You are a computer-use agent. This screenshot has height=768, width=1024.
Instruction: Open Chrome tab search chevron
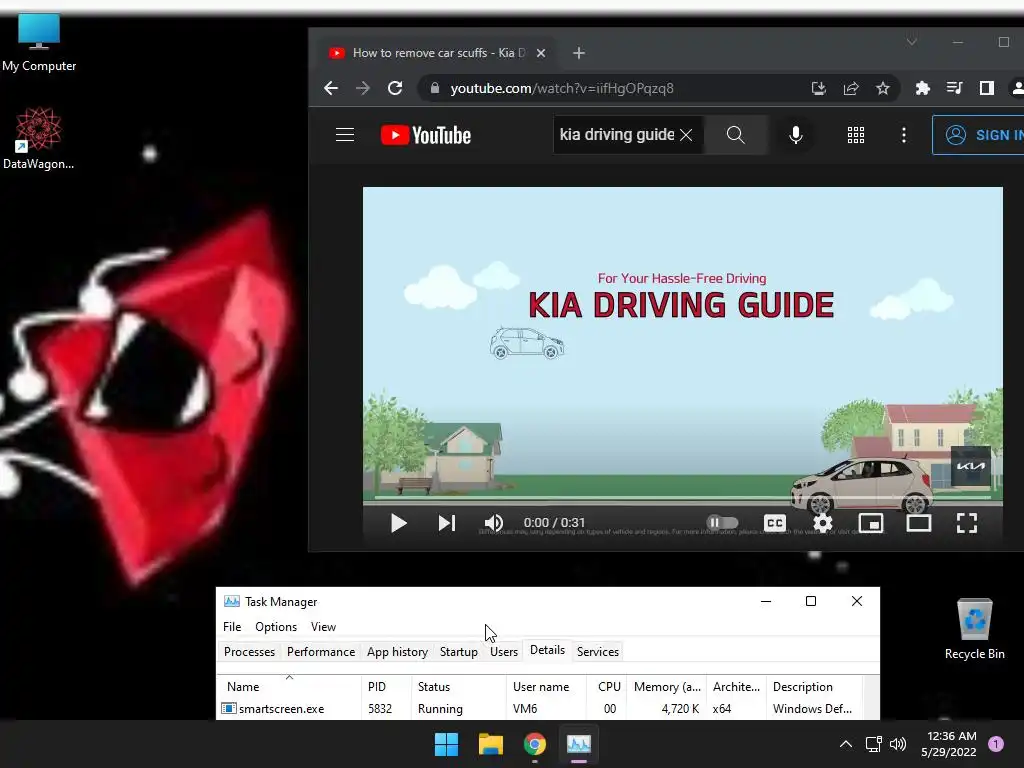[x=912, y=42]
